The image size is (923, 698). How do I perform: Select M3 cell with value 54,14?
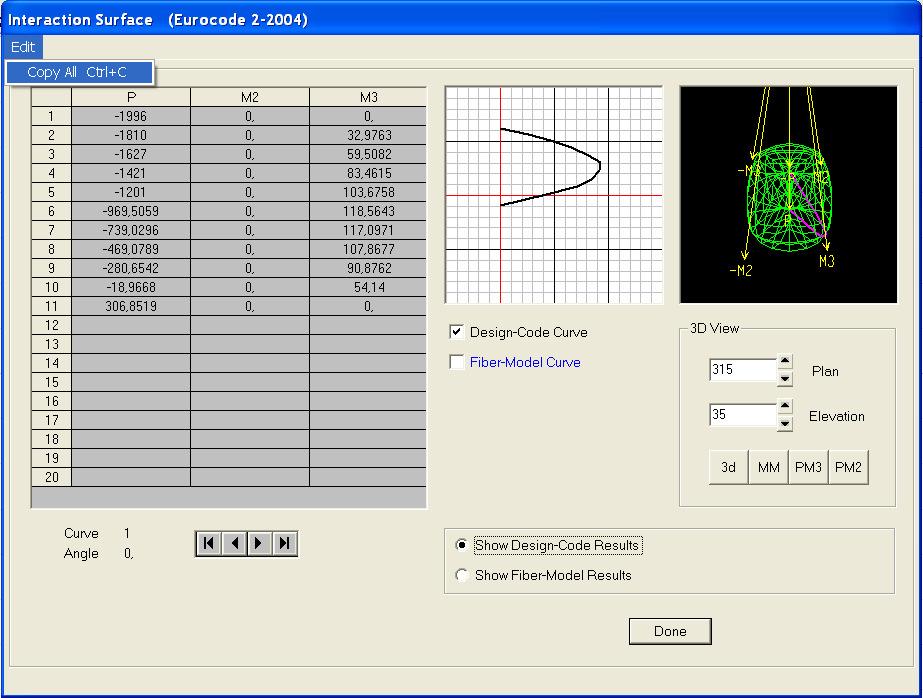click(368, 287)
